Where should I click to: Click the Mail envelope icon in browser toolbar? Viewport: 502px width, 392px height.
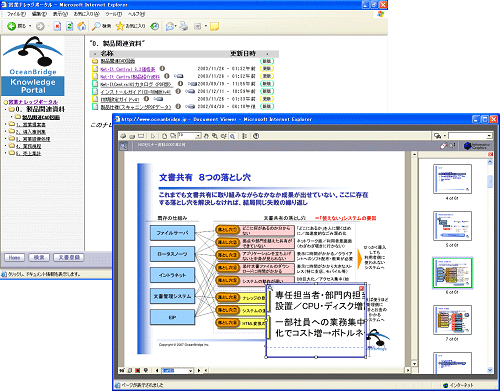point(170,26)
